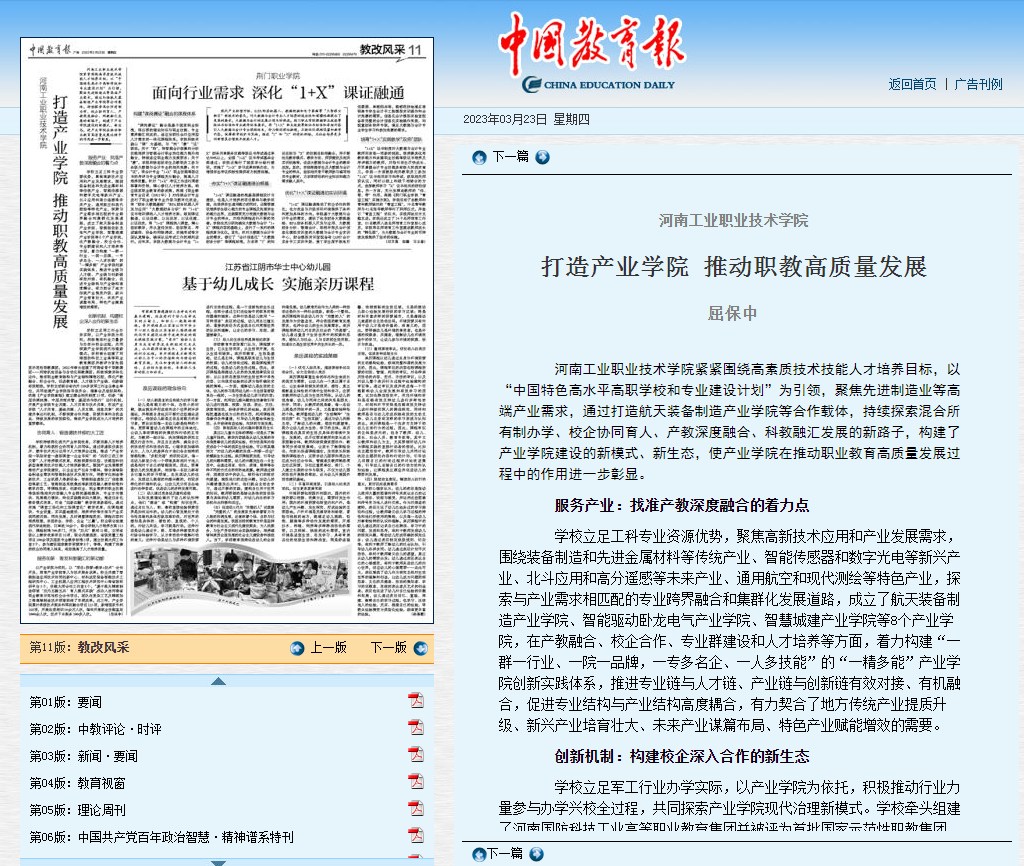This screenshot has width=1024, height=866.
Task: Click PDF icon for 第06版 特刊
Action: pyautogui.click(x=416, y=835)
